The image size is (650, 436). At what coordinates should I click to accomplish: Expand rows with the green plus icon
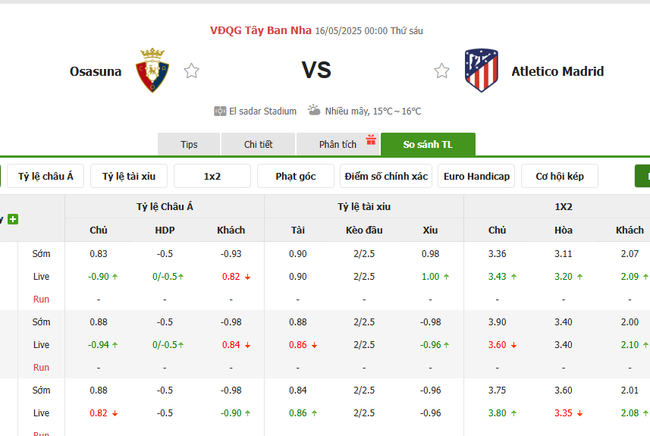pos(13,218)
